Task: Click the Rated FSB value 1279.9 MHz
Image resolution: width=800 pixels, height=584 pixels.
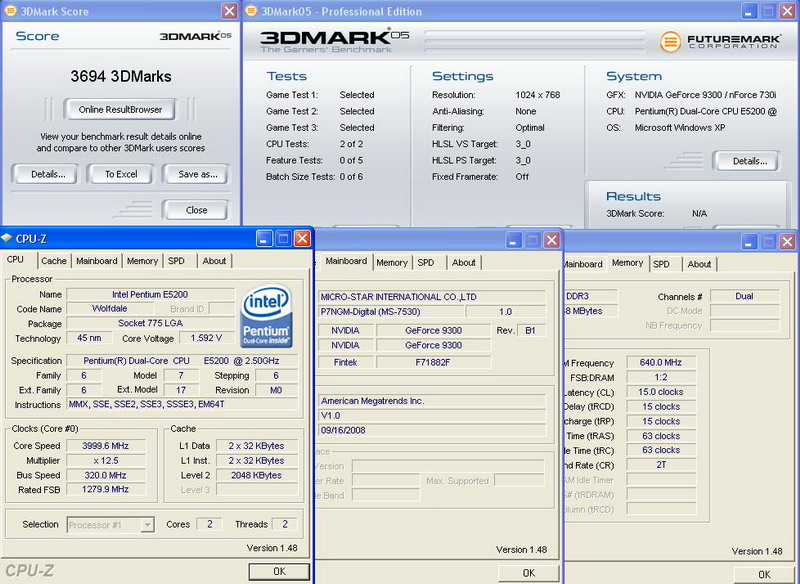Action: point(106,490)
